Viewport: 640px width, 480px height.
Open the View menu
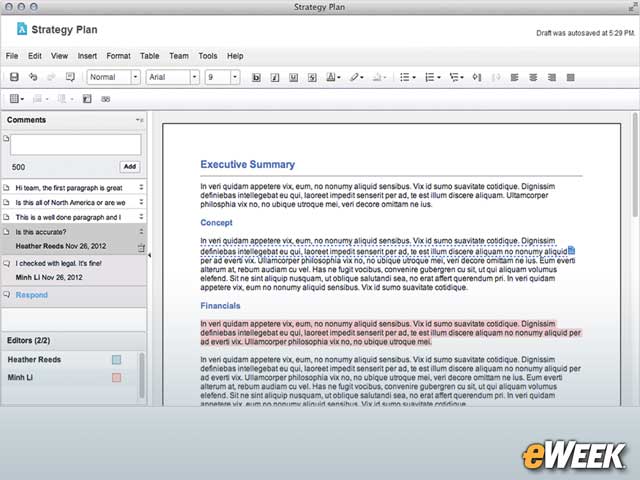pos(59,56)
